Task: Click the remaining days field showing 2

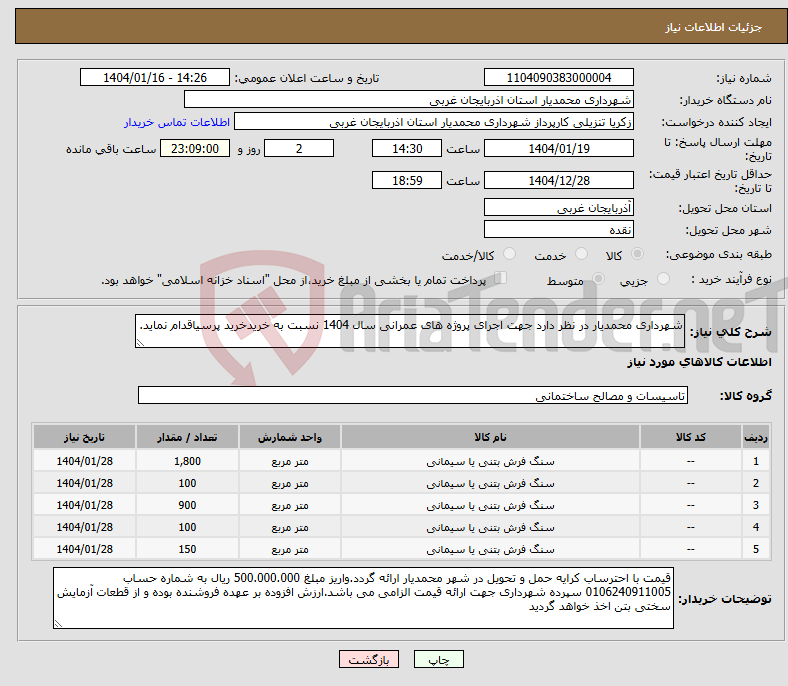Action: tap(299, 149)
